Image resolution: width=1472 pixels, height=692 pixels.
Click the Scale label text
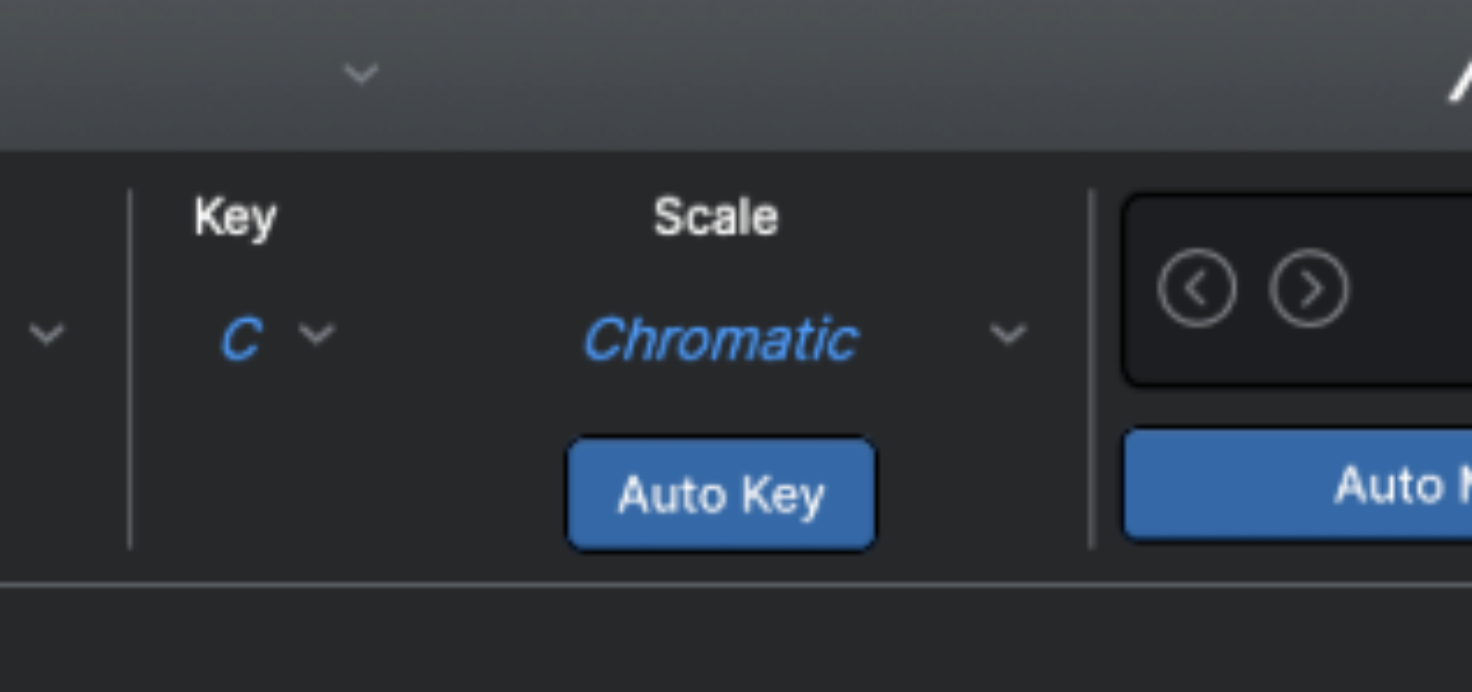coord(715,217)
